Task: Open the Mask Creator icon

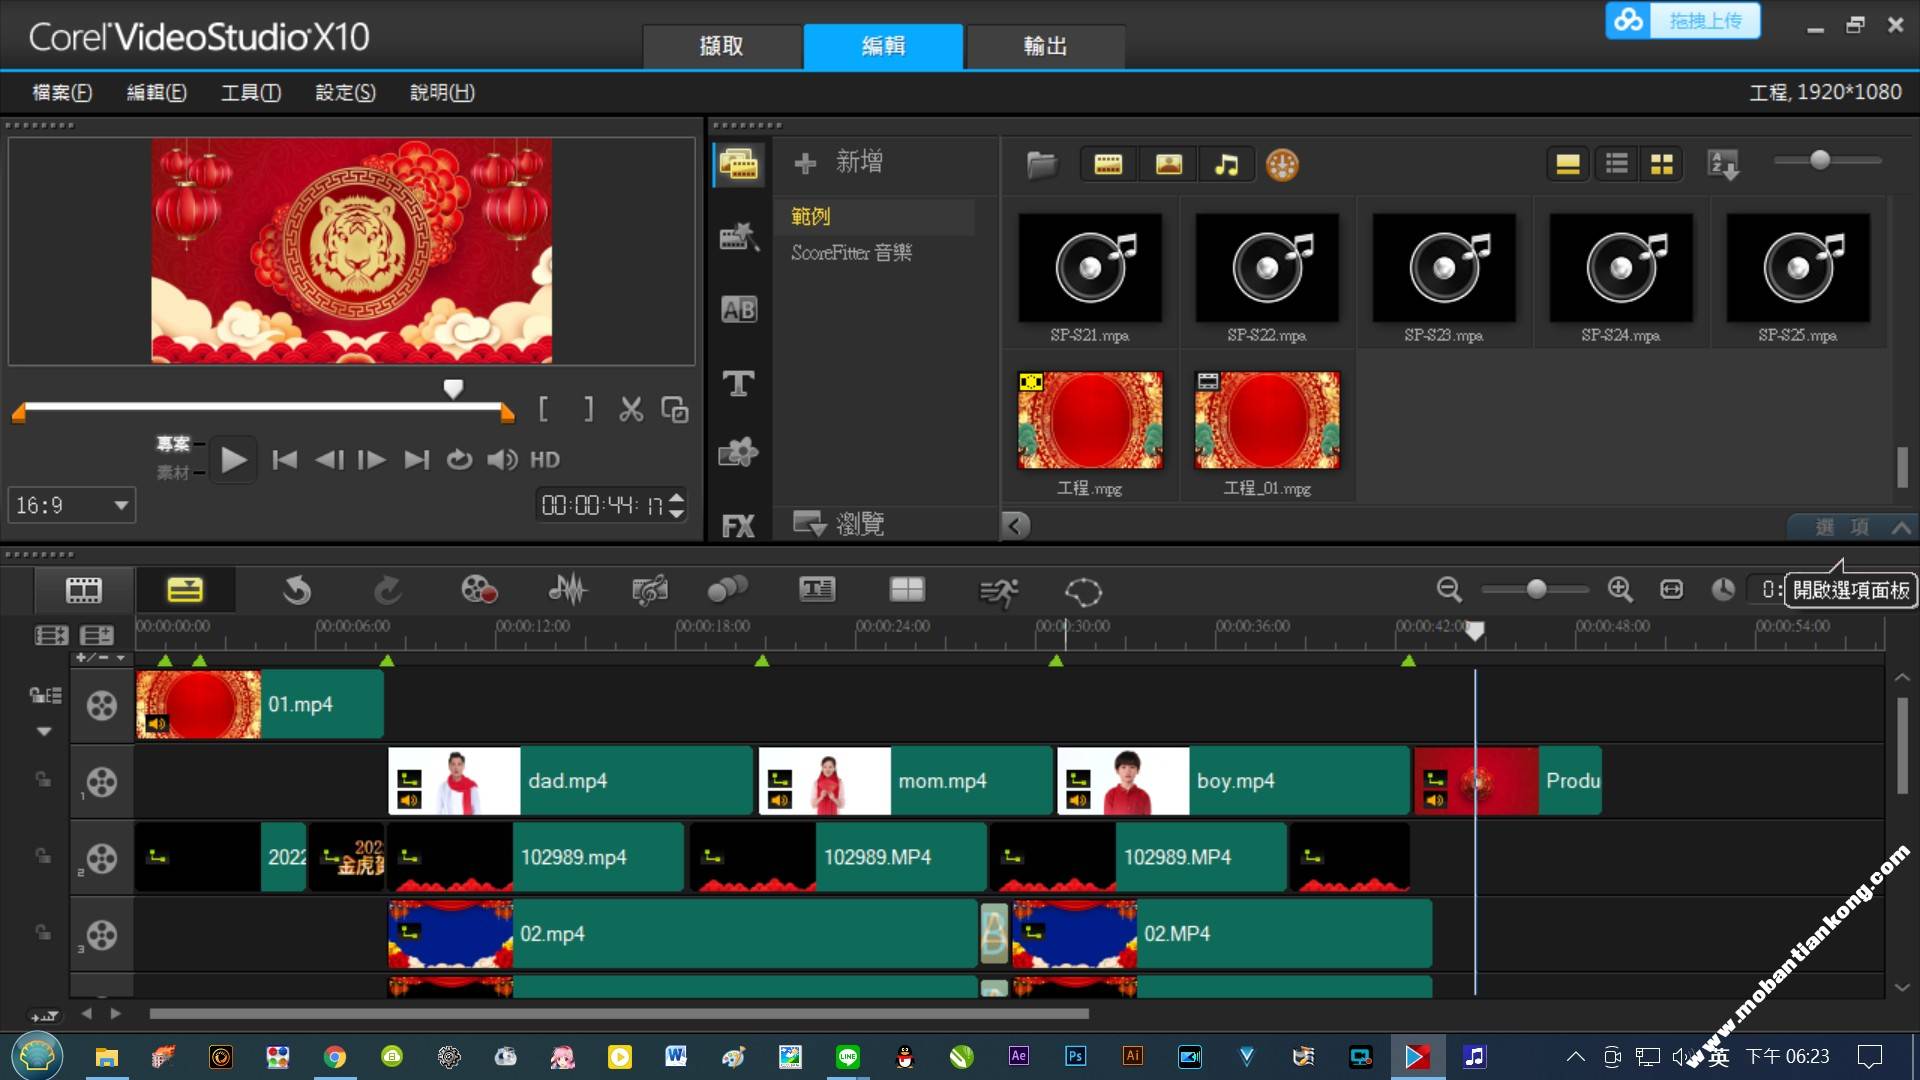Action: tap(1083, 592)
